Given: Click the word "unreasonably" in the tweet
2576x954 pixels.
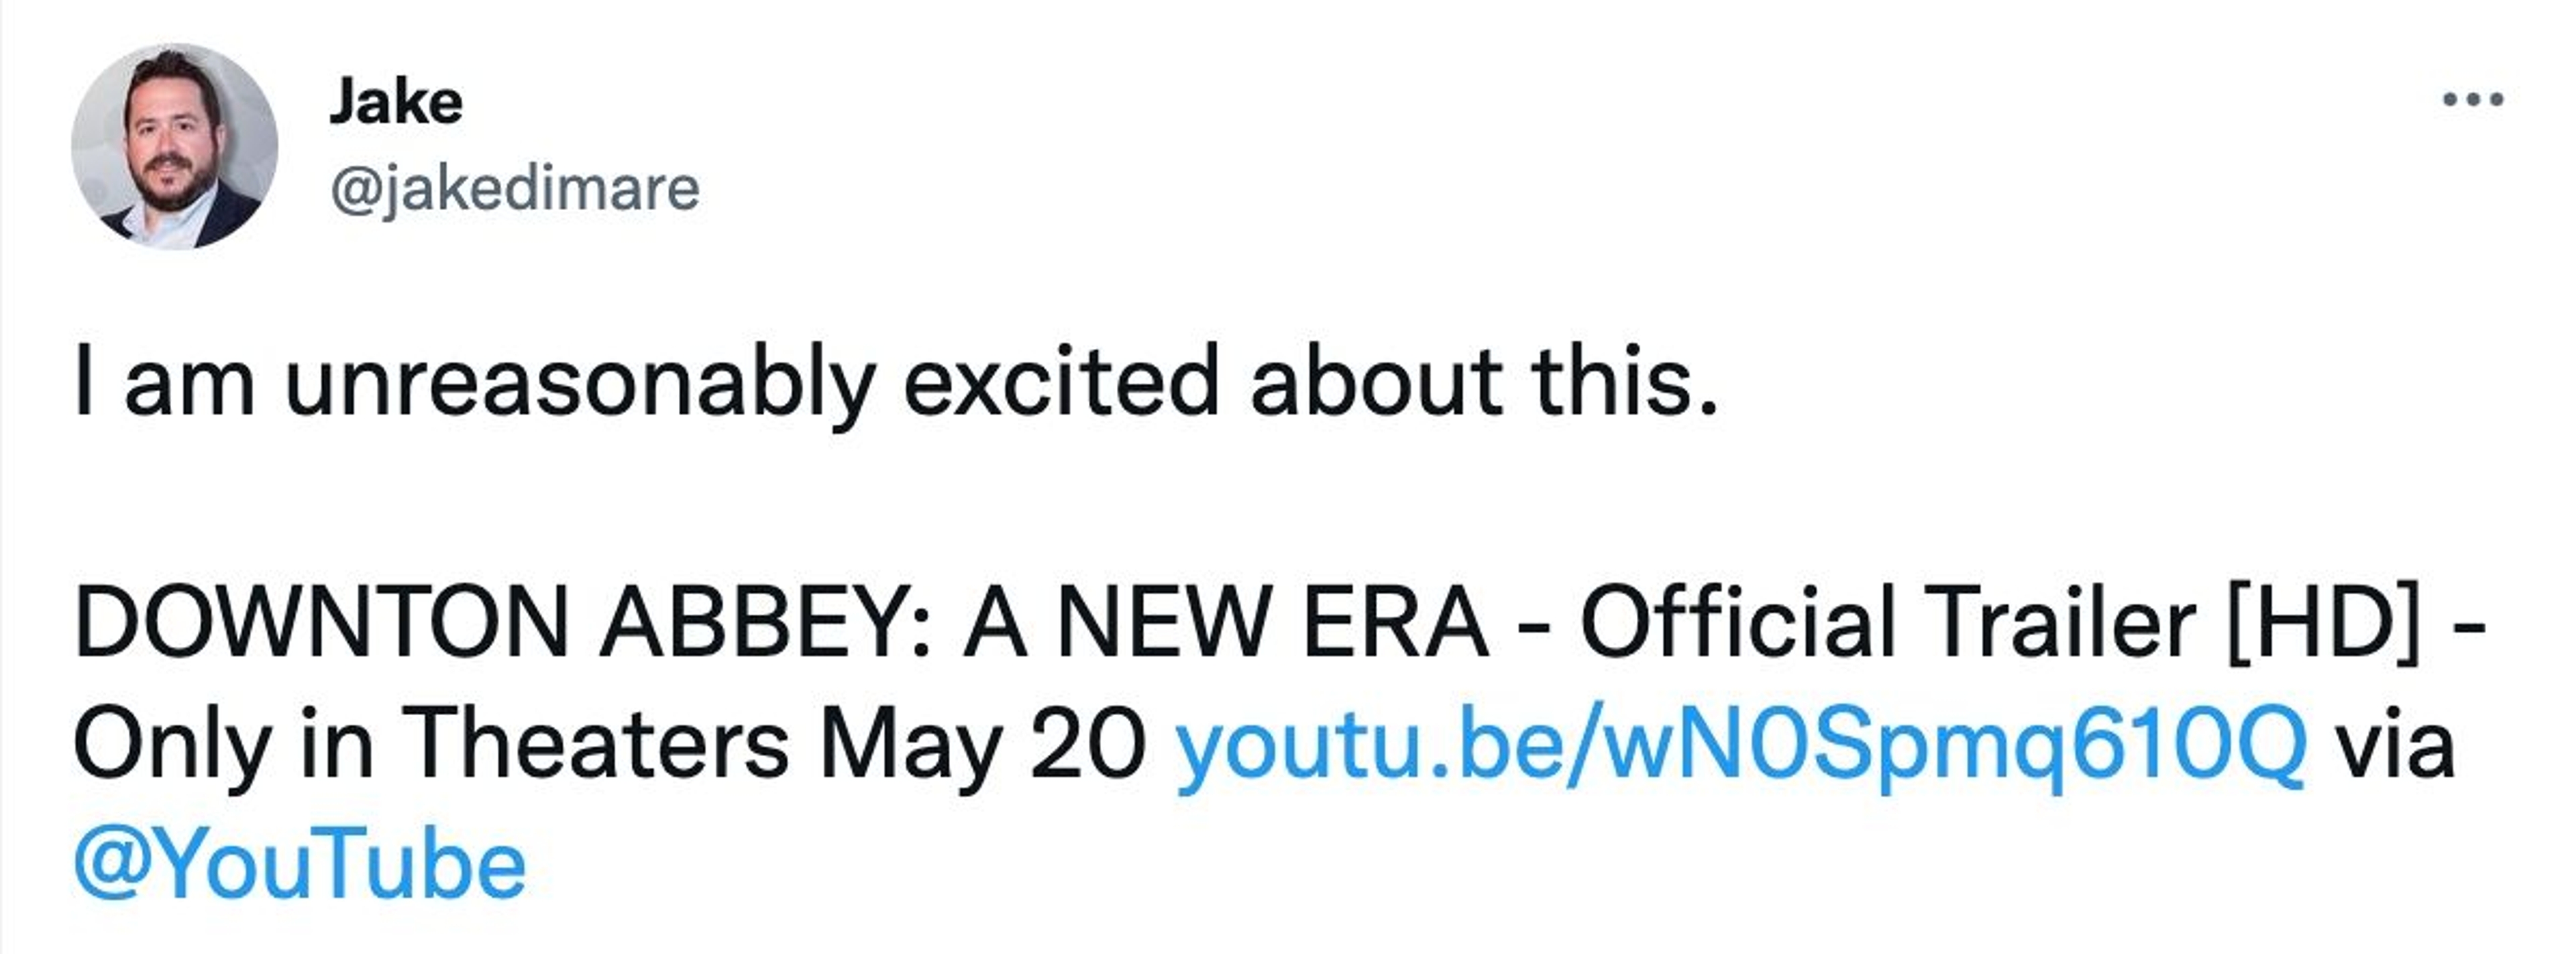Looking at the screenshot, I should coord(580,384).
